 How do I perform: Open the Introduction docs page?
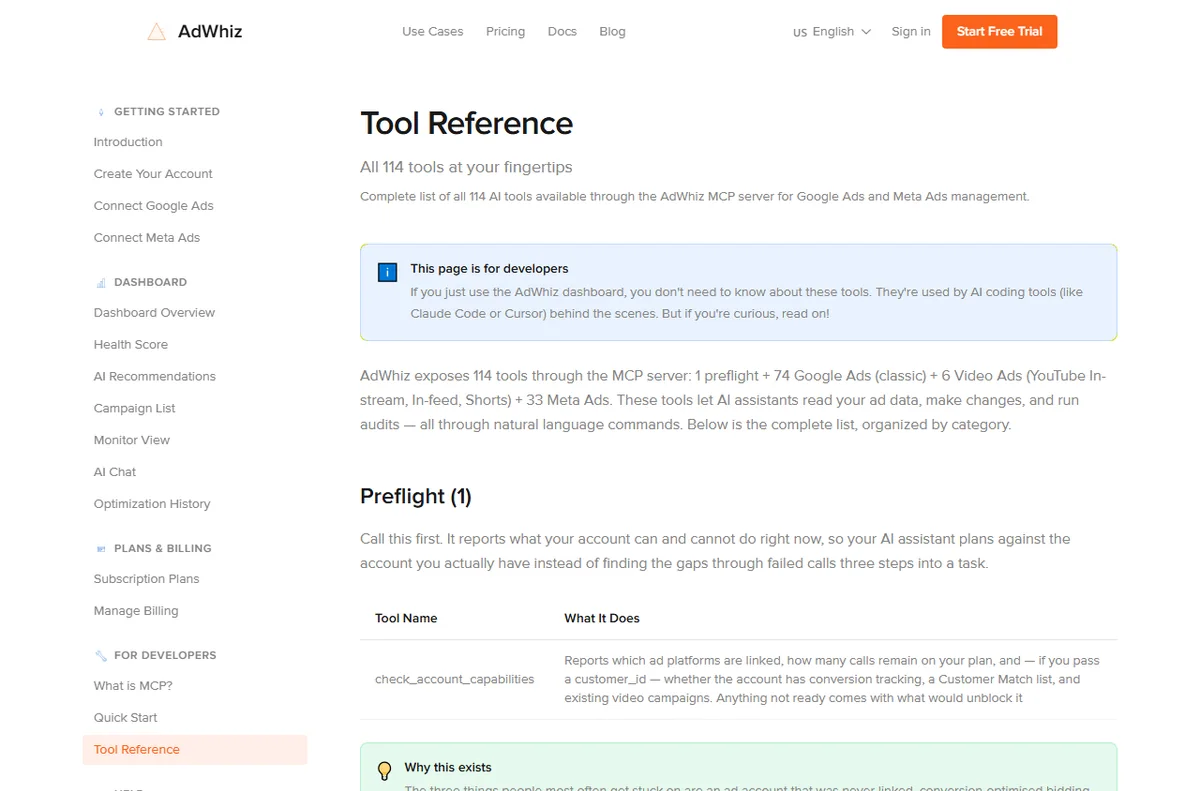128,142
